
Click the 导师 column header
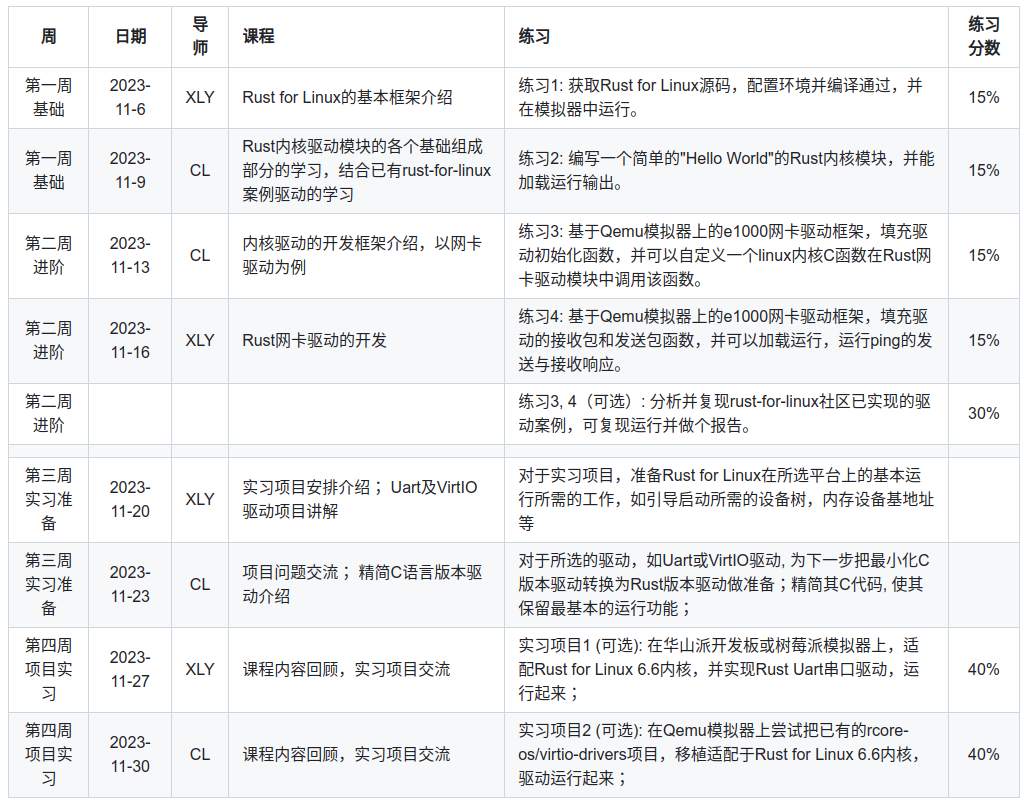pos(200,37)
